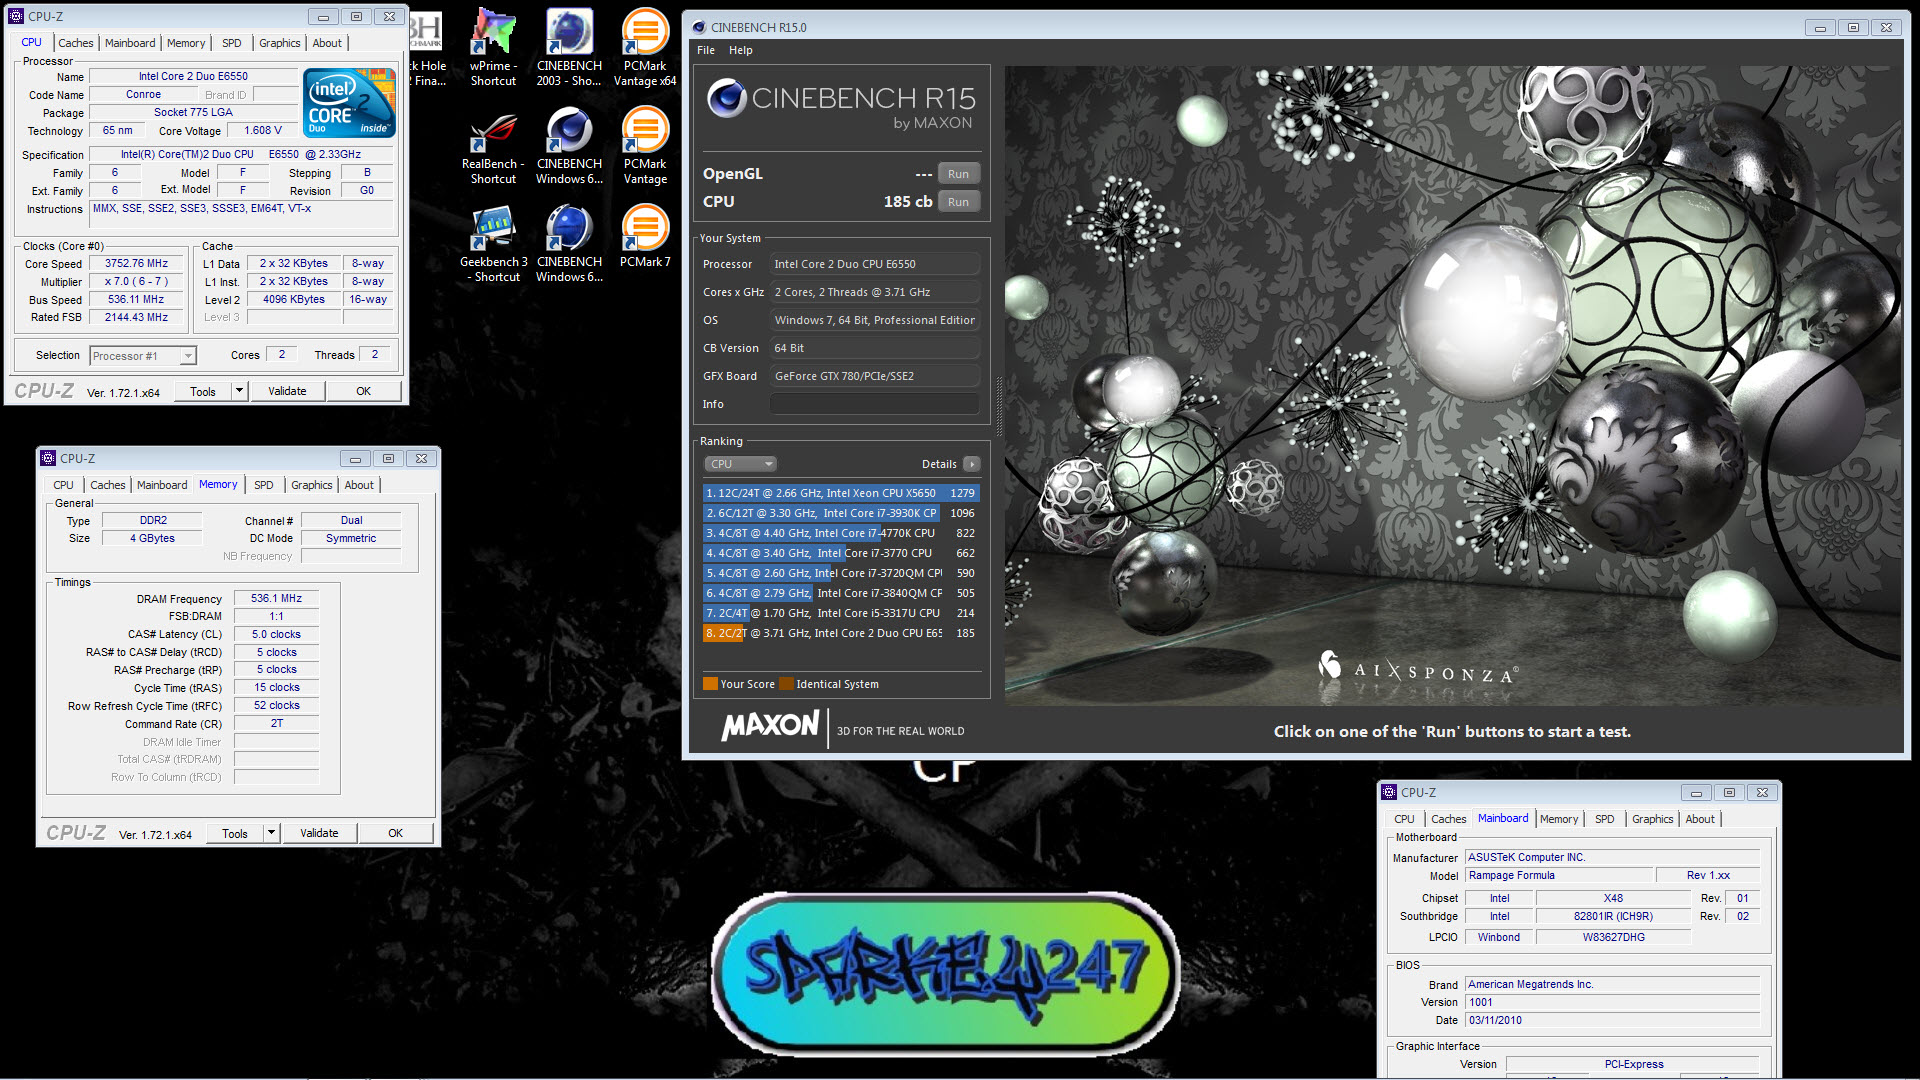Image resolution: width=1920 pixels, height=1080 pixels.
Task: Click Tools button in Memory CPU-Z window
Action: pos(235,833)
